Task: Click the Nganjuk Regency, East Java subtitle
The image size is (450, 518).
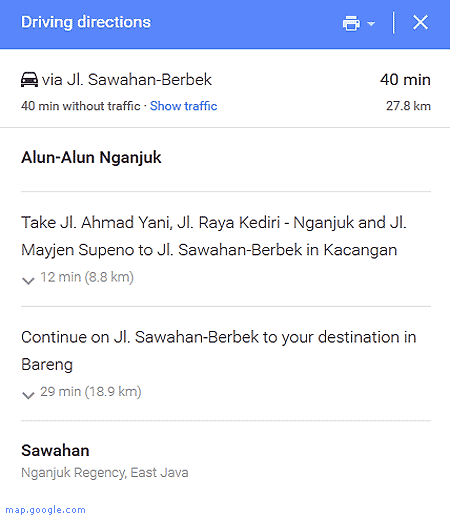Action: [105, 473]
